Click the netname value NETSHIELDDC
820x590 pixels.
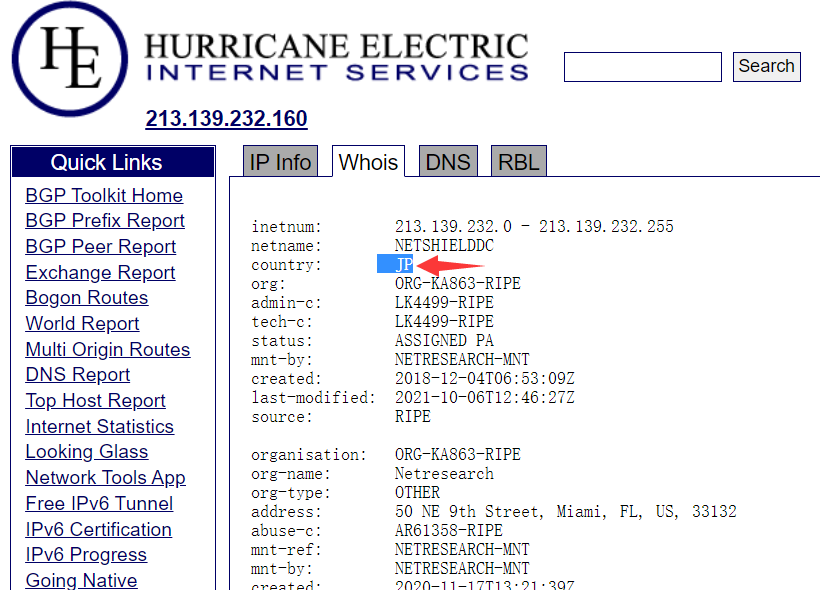pos(444,245)
